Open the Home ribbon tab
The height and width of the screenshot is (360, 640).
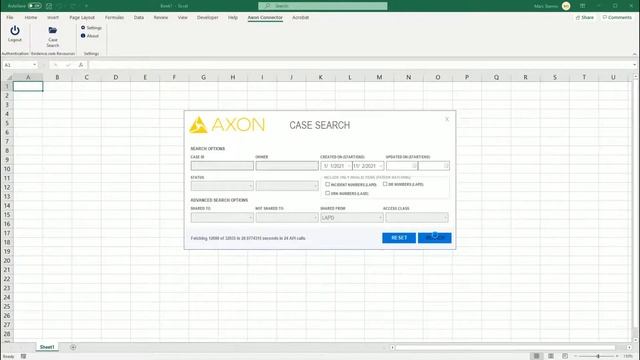point(31,18)
